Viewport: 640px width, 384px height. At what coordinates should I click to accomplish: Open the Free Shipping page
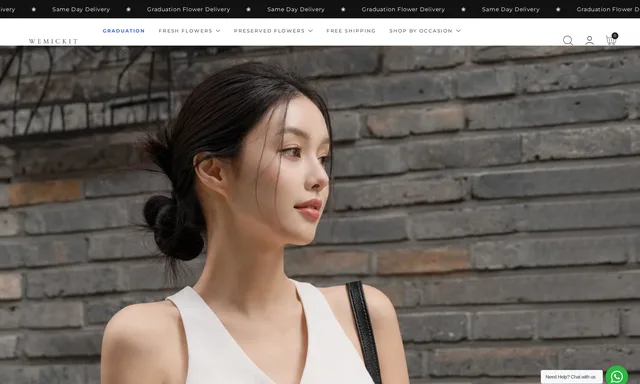[x=351, y=31]
